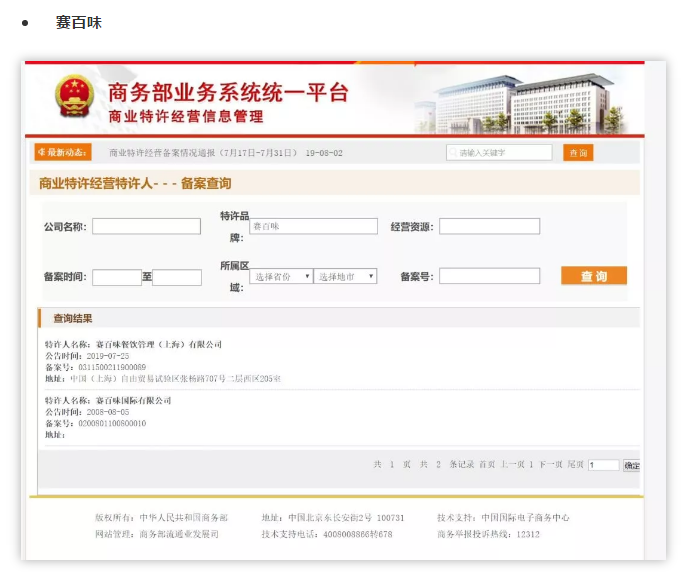Click the 查询结果 section header
The height and width of the screenshot is (579, 695).
coord(73,318)
